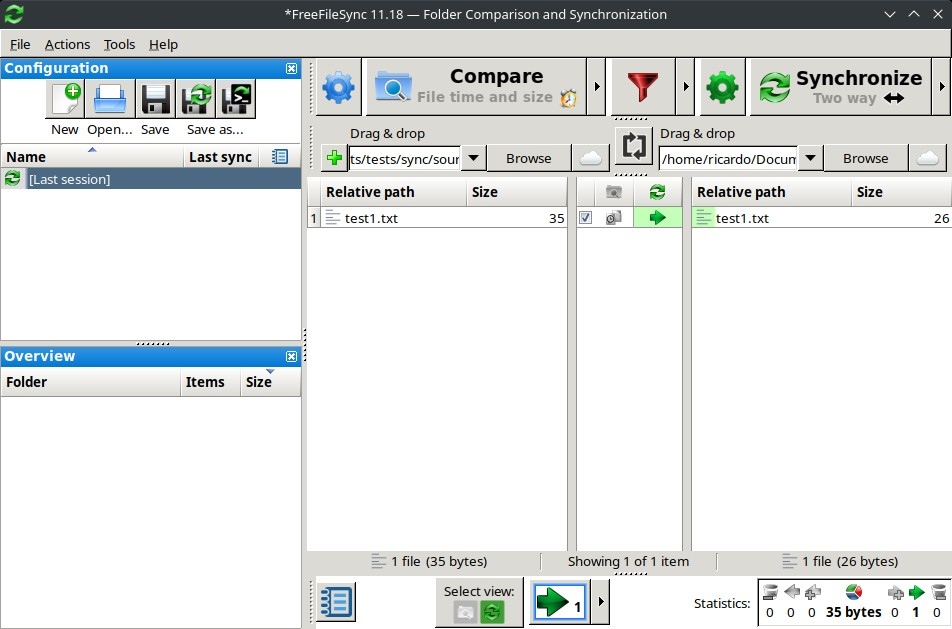Swap the left and right sides
The image size is (952, 629).
tap(633, 146)
